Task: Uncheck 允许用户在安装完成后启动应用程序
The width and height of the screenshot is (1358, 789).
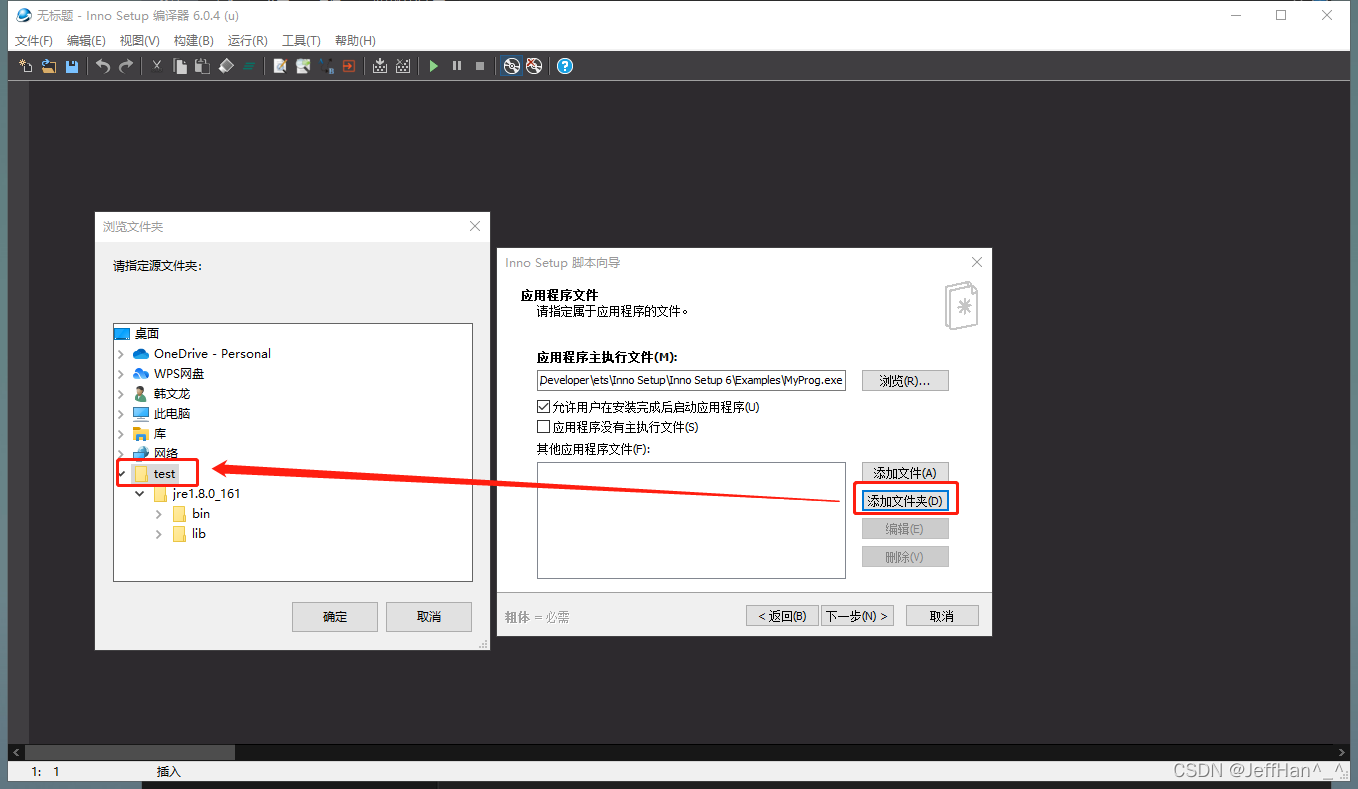Action: click(544, 407)
